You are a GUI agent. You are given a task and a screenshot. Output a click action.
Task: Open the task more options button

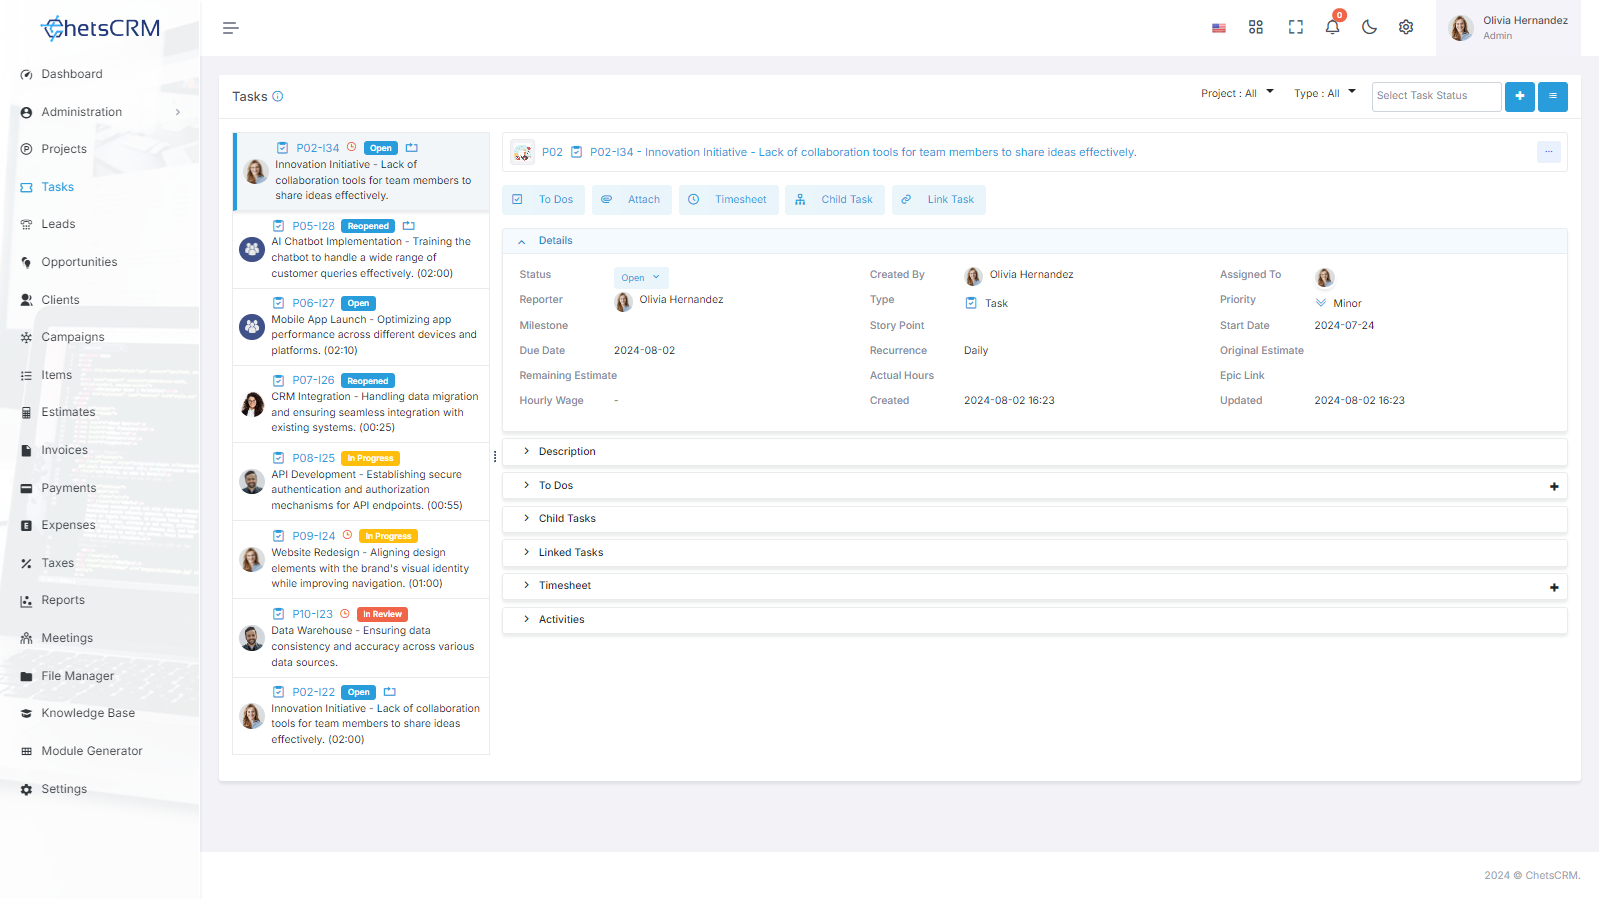(x=1548, y=152)
